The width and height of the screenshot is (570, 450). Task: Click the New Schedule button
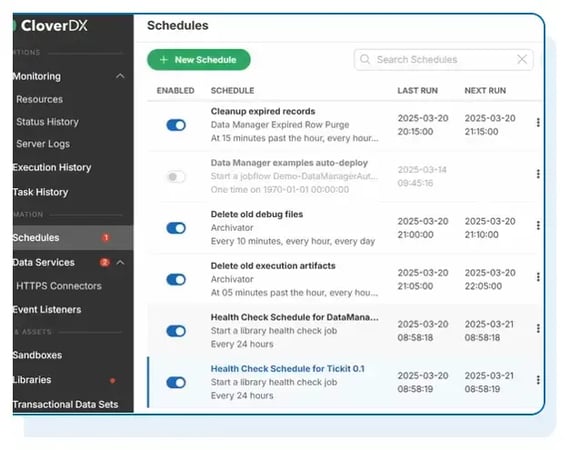[x=198, y=60]
